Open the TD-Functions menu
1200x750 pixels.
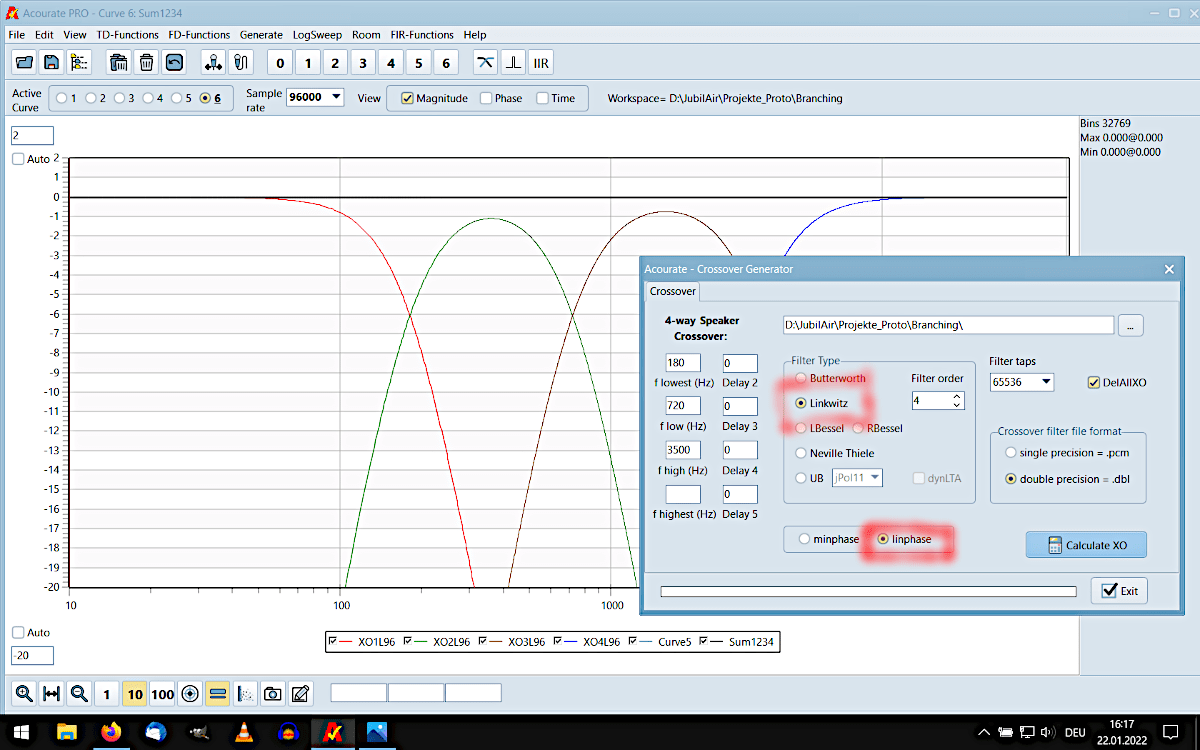[128, 35]
